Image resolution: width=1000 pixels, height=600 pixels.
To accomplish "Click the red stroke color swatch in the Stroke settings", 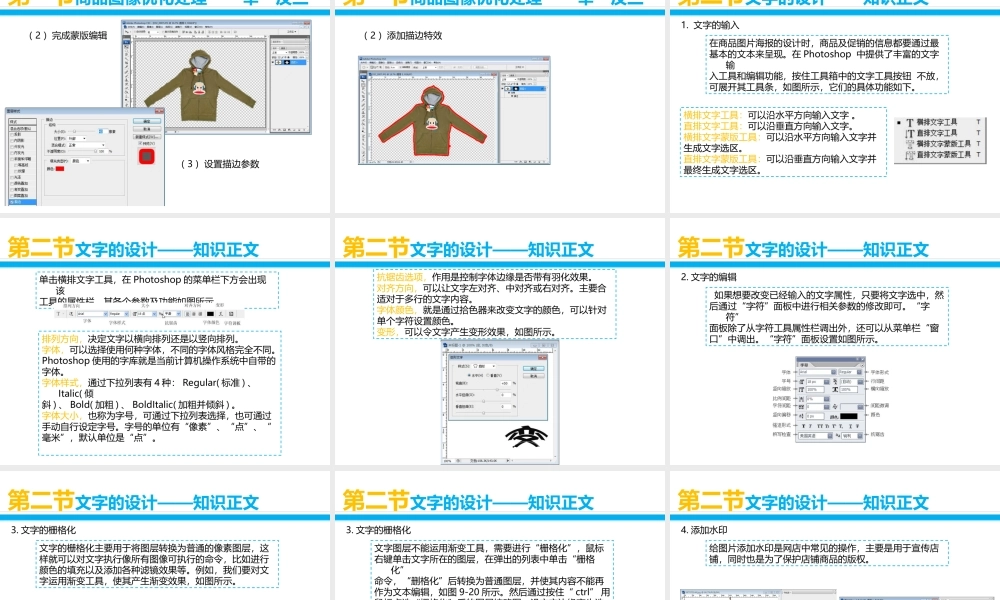I will coord(59,168).
